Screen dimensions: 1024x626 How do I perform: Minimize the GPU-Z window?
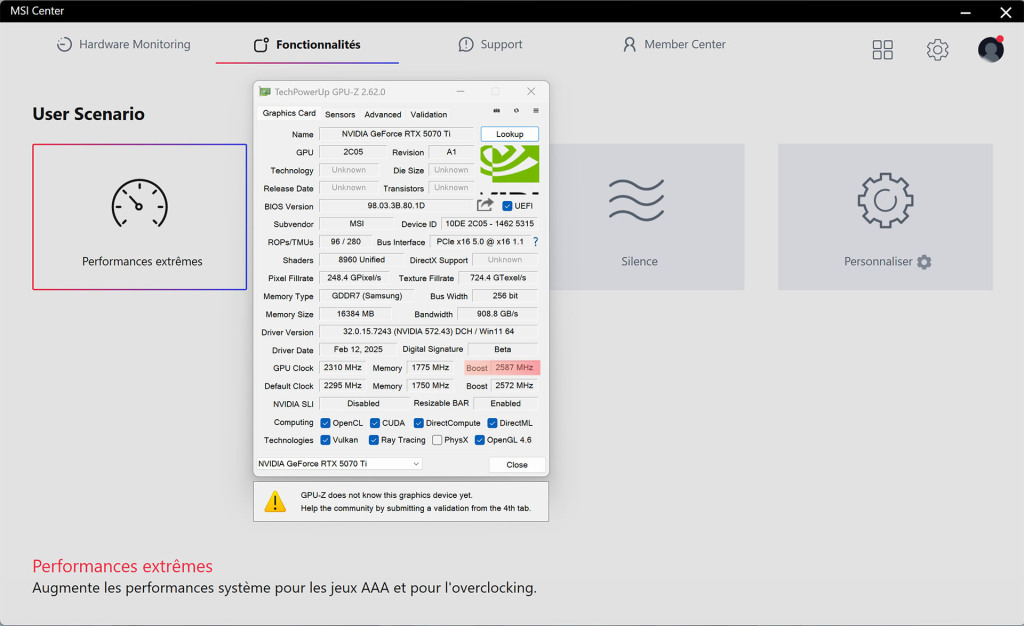coord(460,91)
